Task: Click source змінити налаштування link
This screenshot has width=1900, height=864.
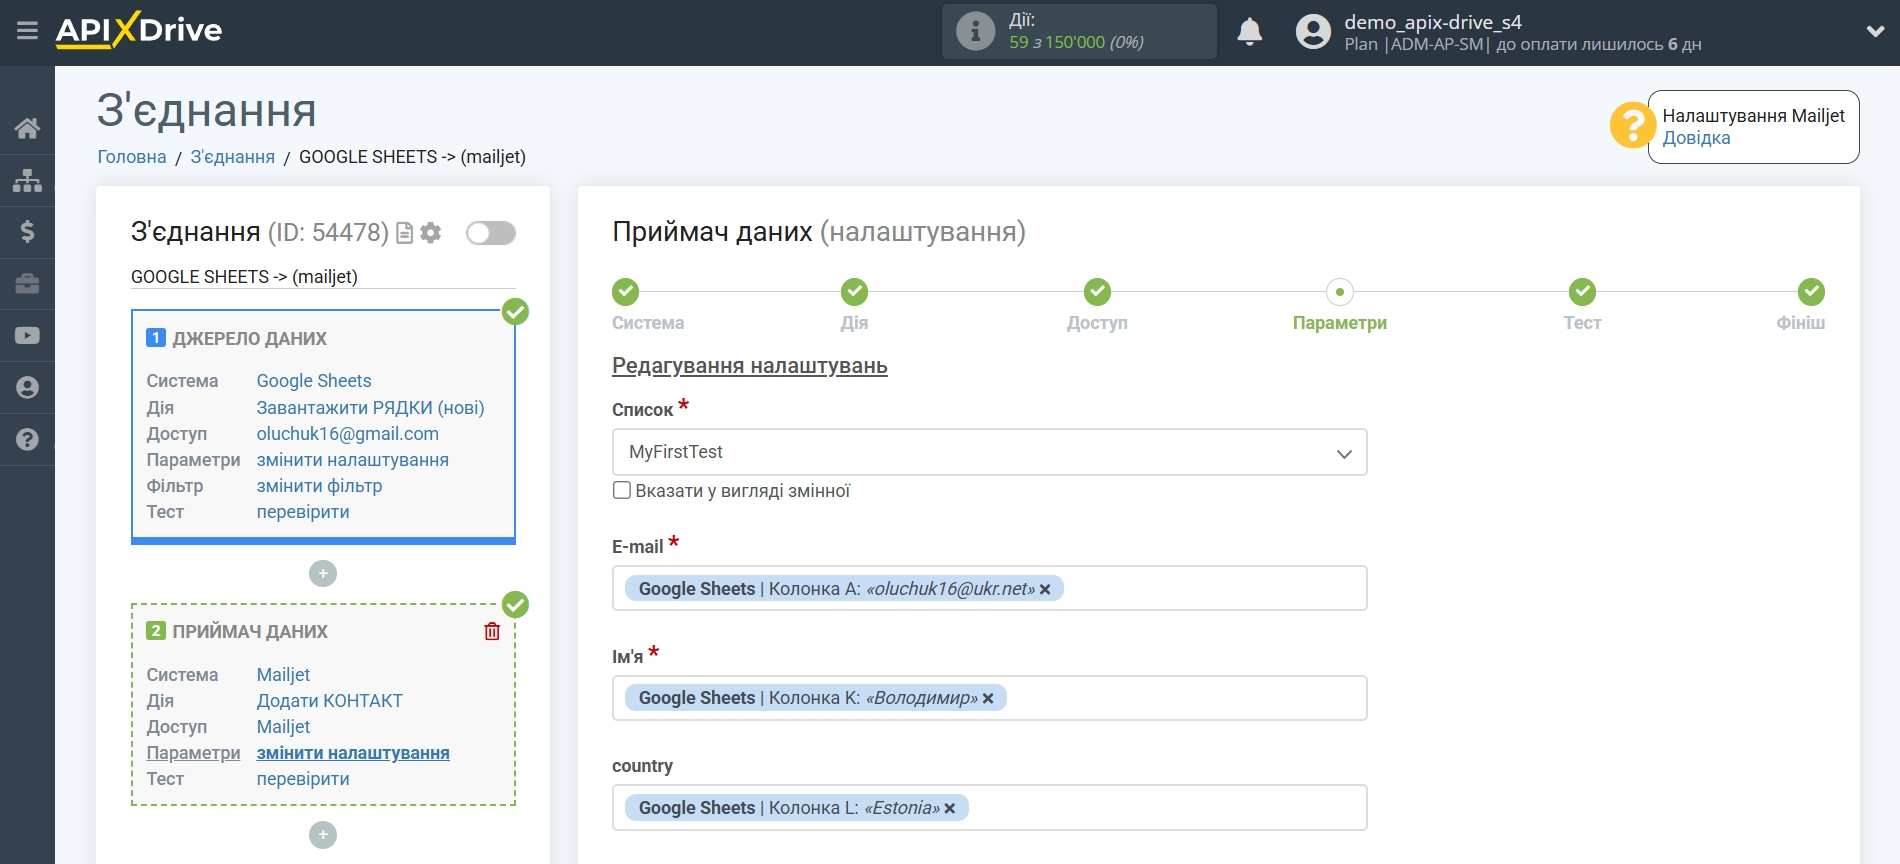Action: [353, 460]
